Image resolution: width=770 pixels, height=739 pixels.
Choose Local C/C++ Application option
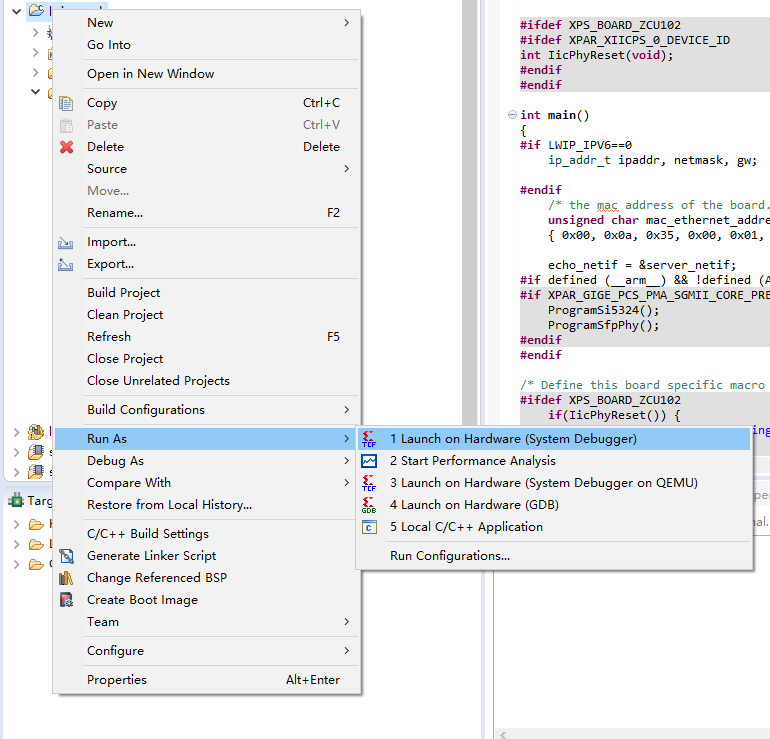(x=466, y=527)
